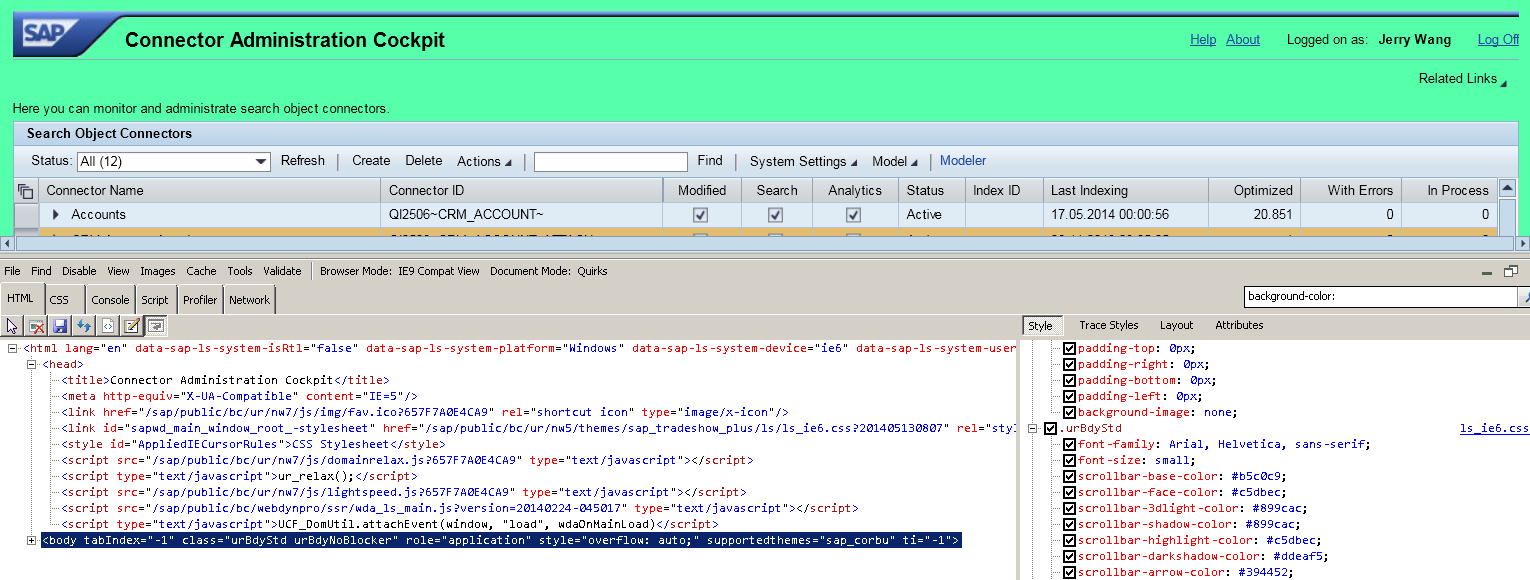Image resolution: width=1530 pixels, height=580 pixels.
Task: Click the select-all table corner icon
Action: pos(25,190)
